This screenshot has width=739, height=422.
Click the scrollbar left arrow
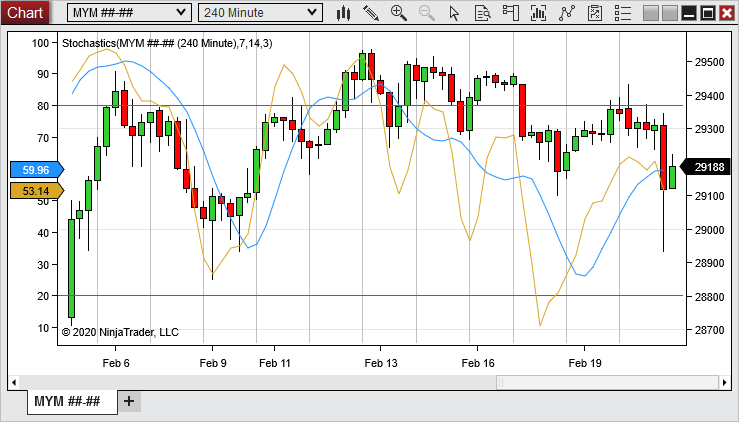[x=14, y=382]
